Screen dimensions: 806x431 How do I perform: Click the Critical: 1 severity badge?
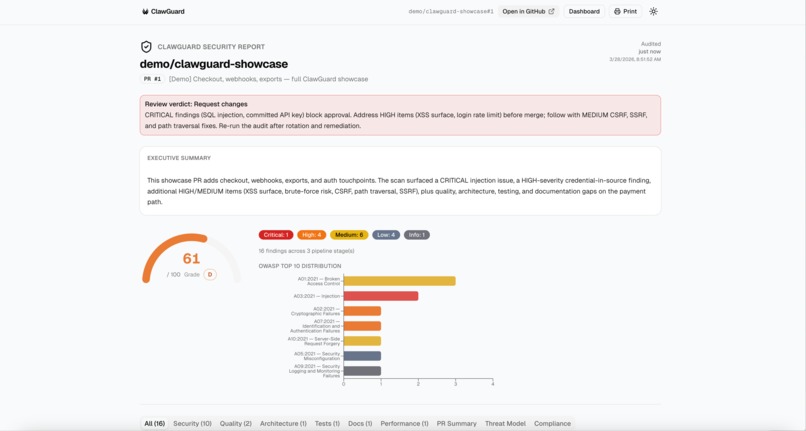point(276,235)
